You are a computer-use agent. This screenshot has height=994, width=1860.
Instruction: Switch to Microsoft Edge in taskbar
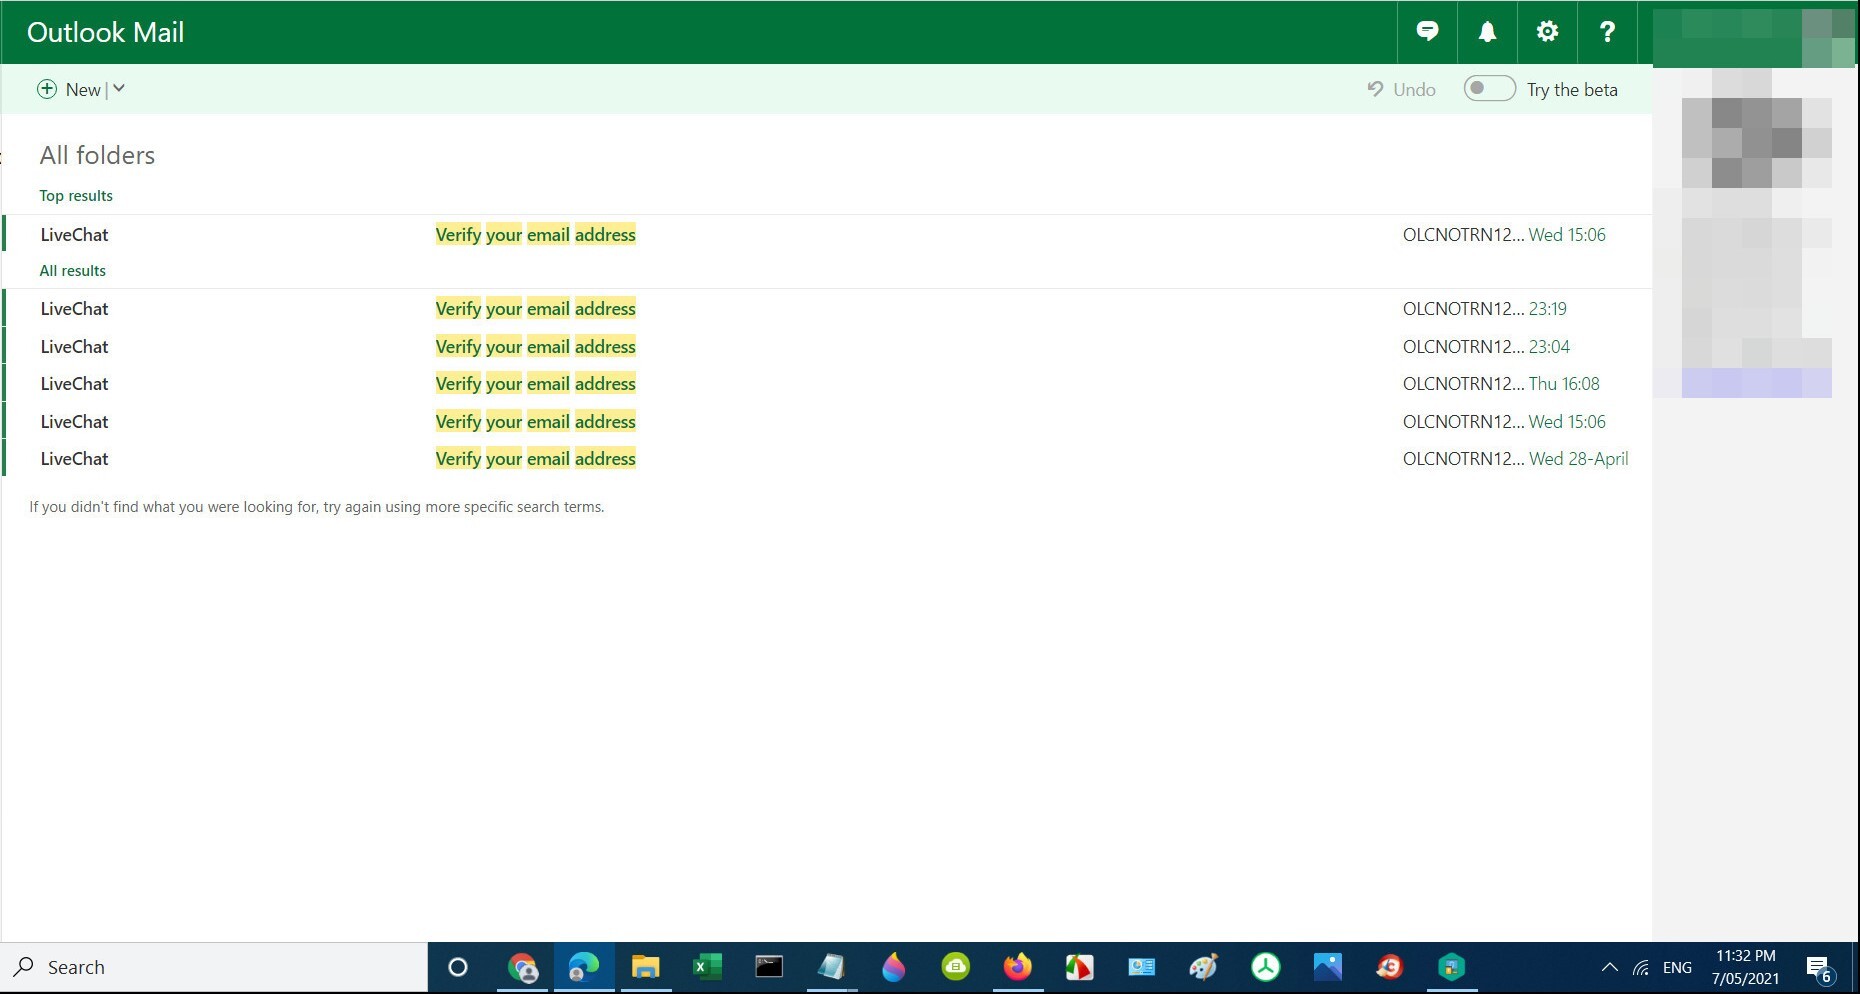point(584,967)
